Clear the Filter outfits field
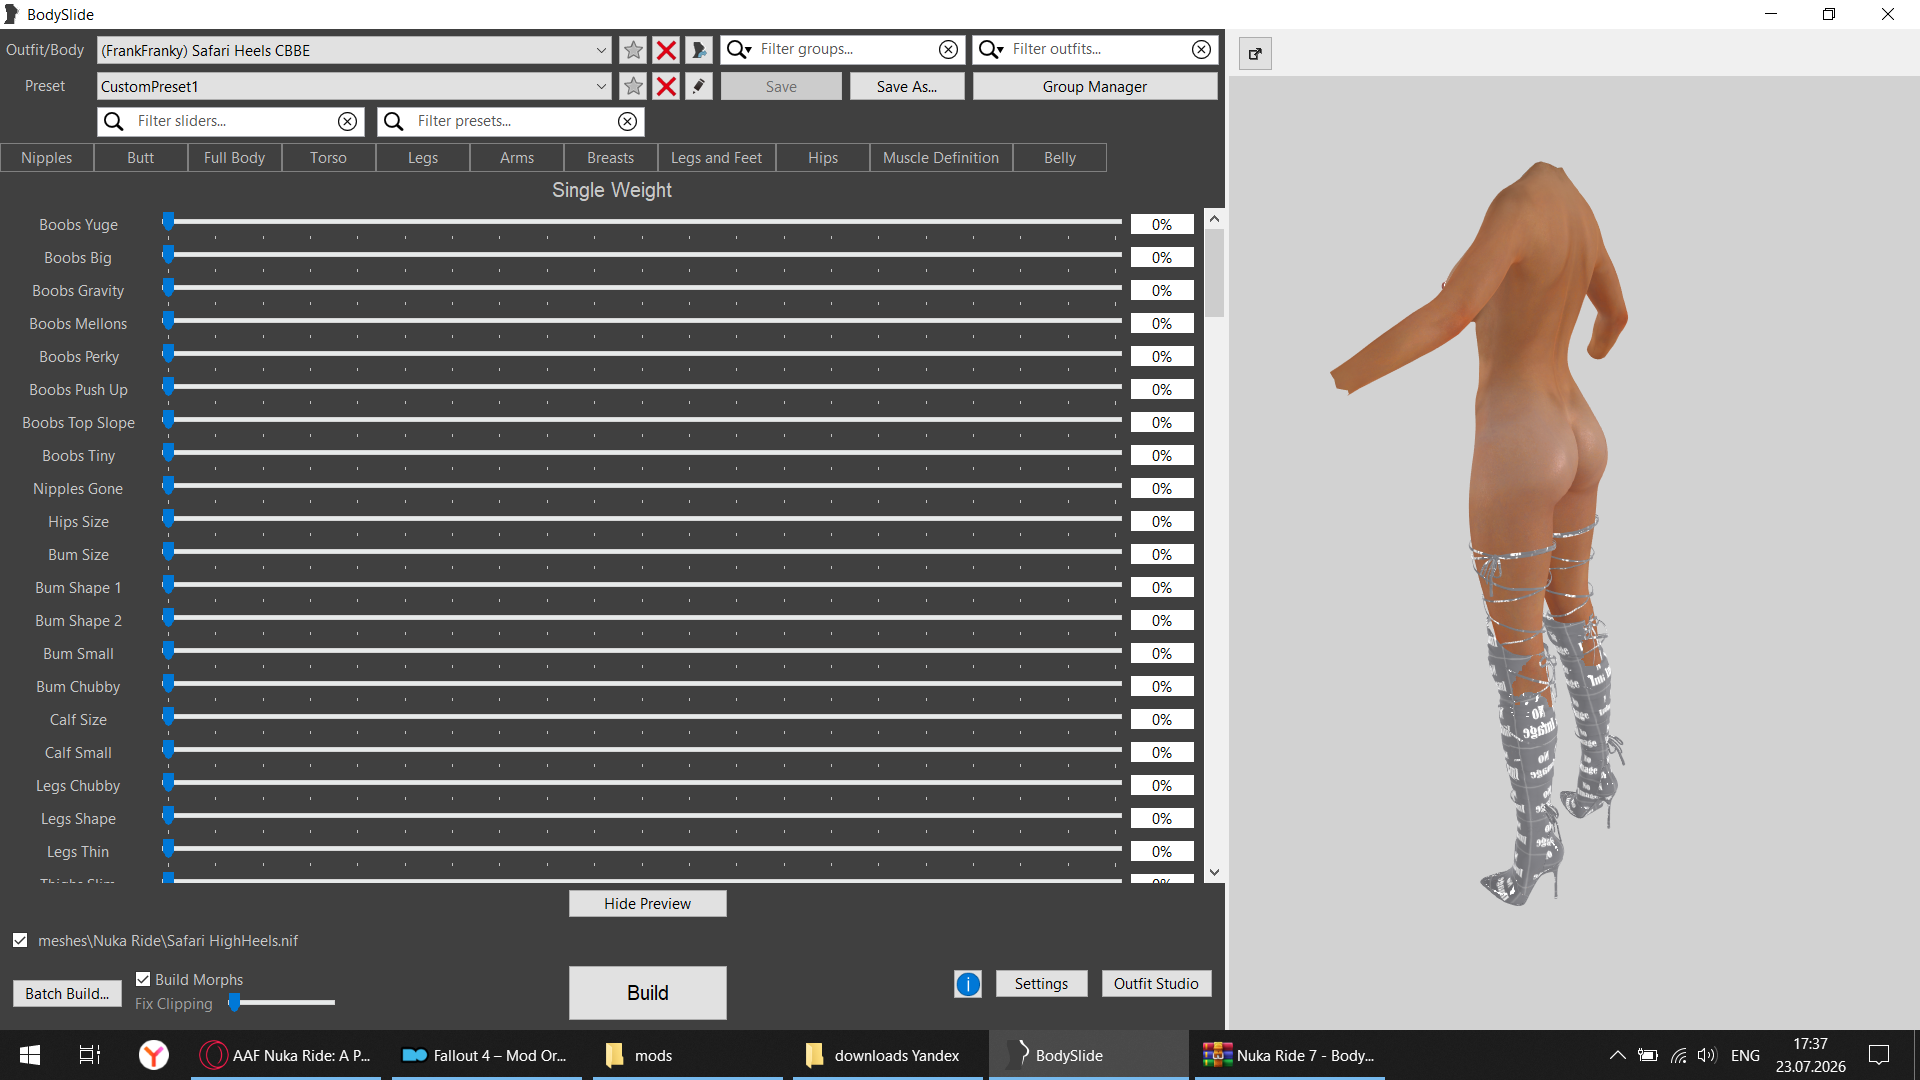This screenshot has width=1920, height=1080. 1201,49
